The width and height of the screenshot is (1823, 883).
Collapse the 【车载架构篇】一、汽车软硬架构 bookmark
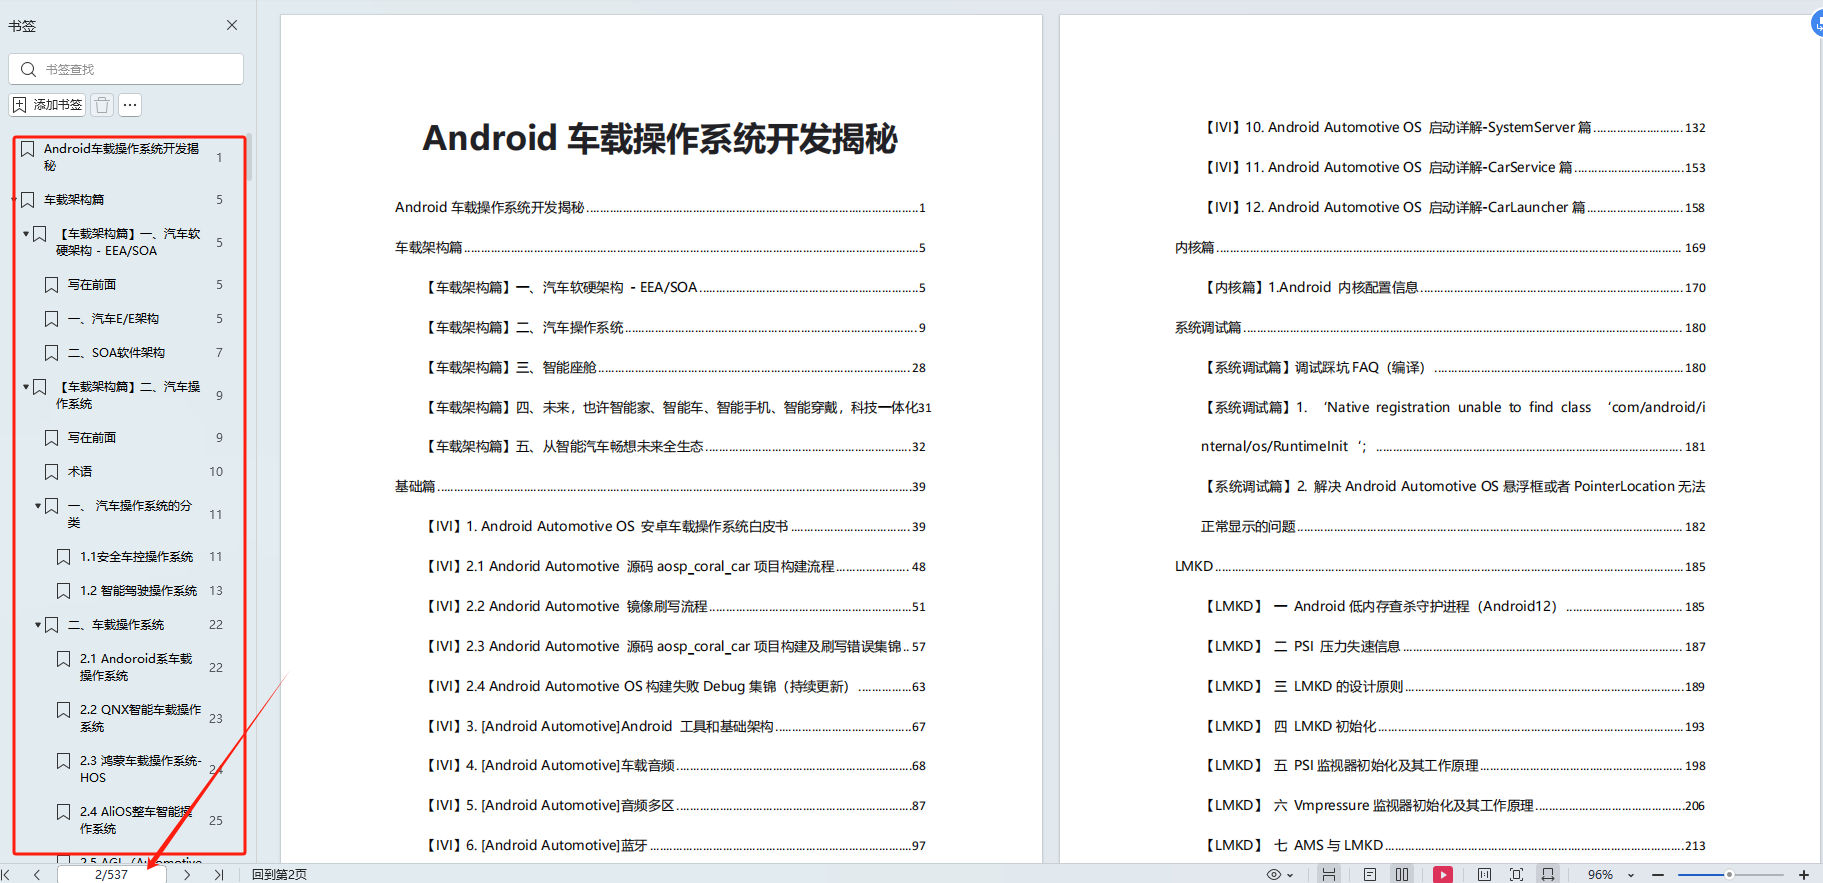pos(26,233)
